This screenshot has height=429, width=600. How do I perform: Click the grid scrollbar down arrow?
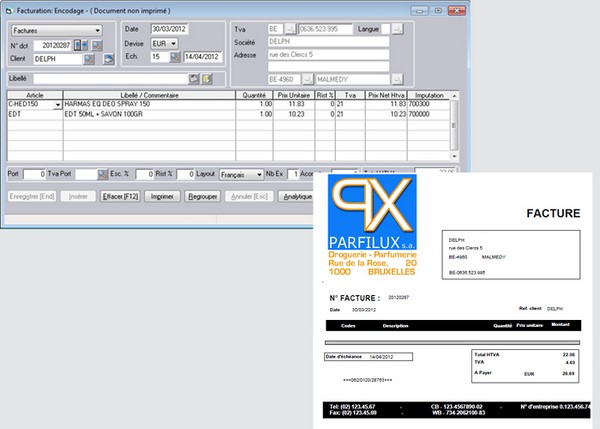click(454, 156)
